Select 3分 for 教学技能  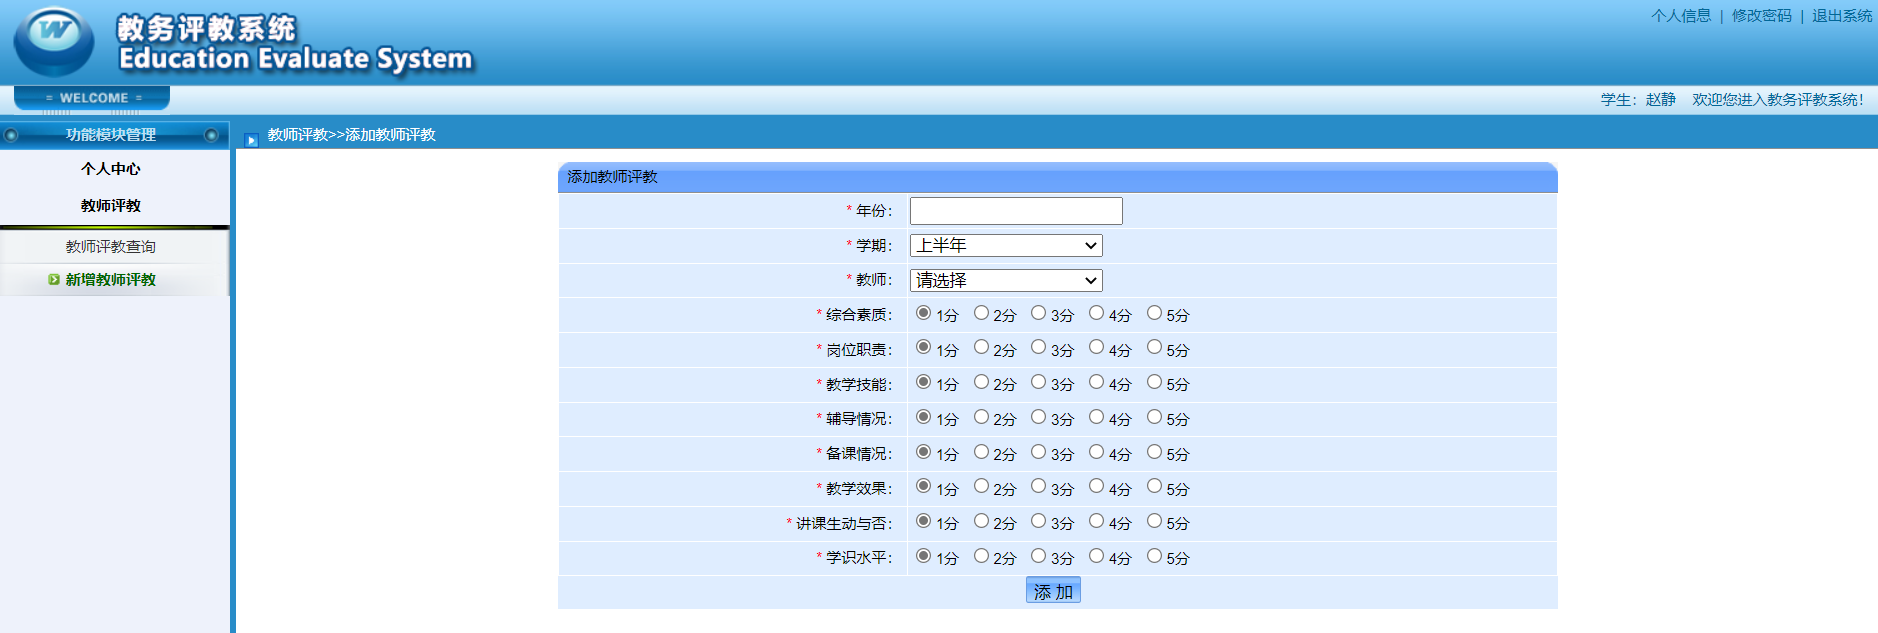tap(1038, 382)
